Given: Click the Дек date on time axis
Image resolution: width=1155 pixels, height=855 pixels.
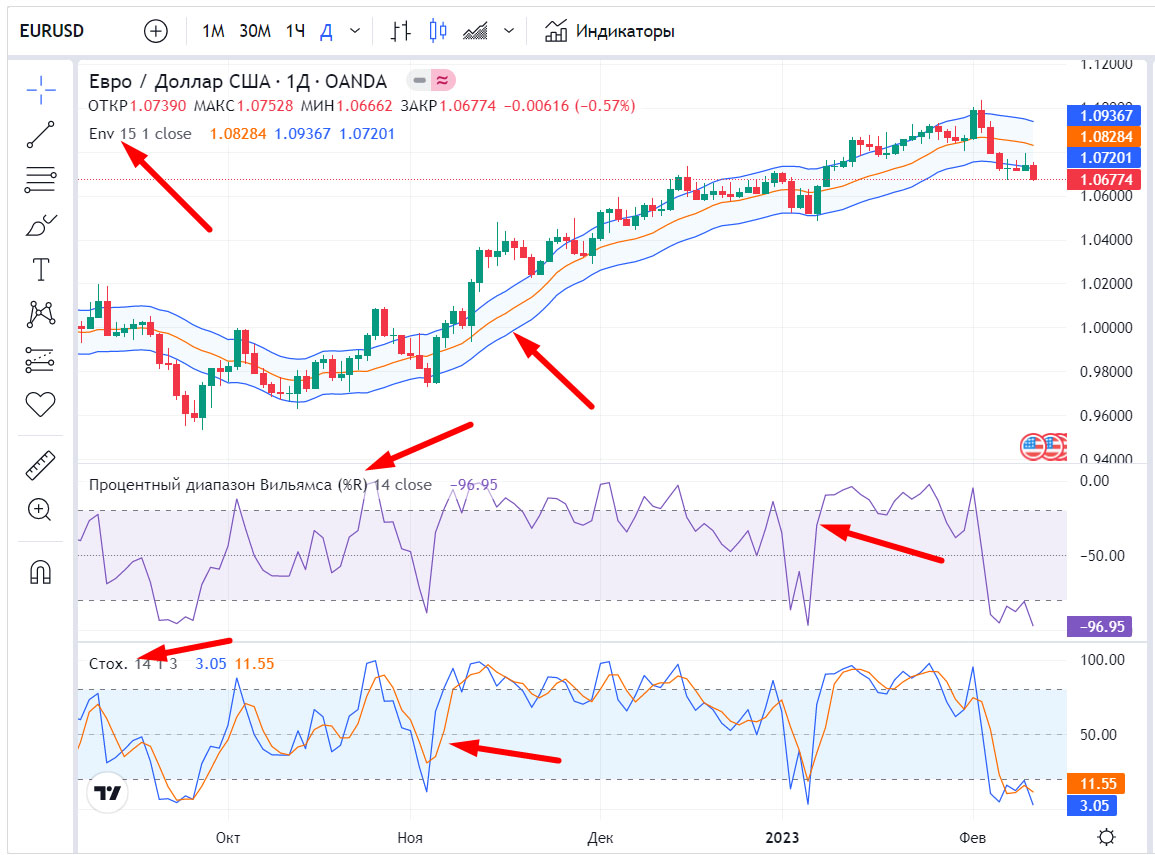Looking at the screenshot, I should coord(600,838).
